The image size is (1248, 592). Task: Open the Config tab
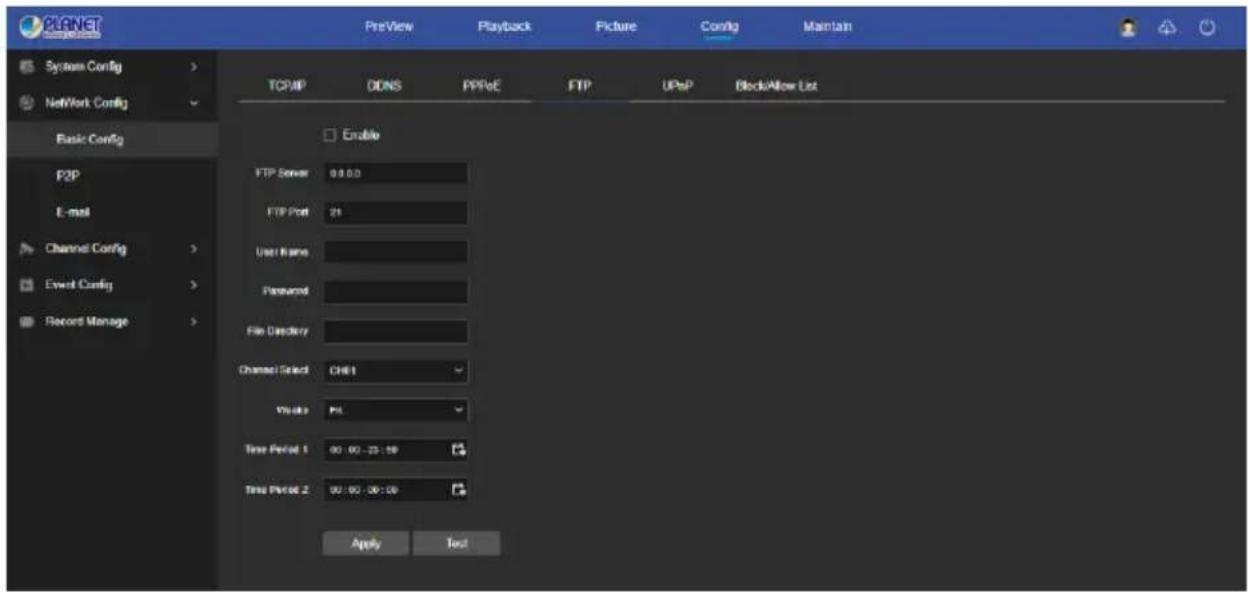tap(719, 27)
